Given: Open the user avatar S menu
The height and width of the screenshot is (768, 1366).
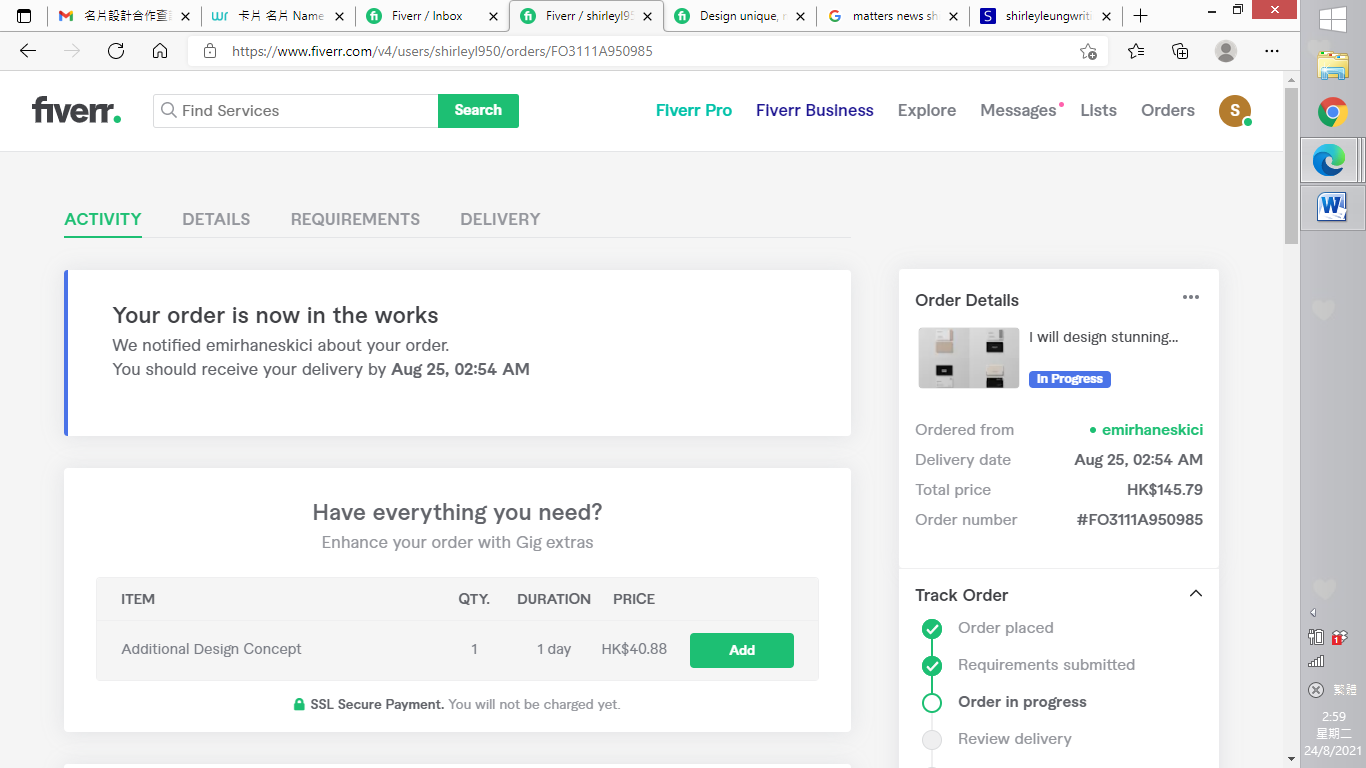Looking at the screenshot, I should (x=1235, y=111).
